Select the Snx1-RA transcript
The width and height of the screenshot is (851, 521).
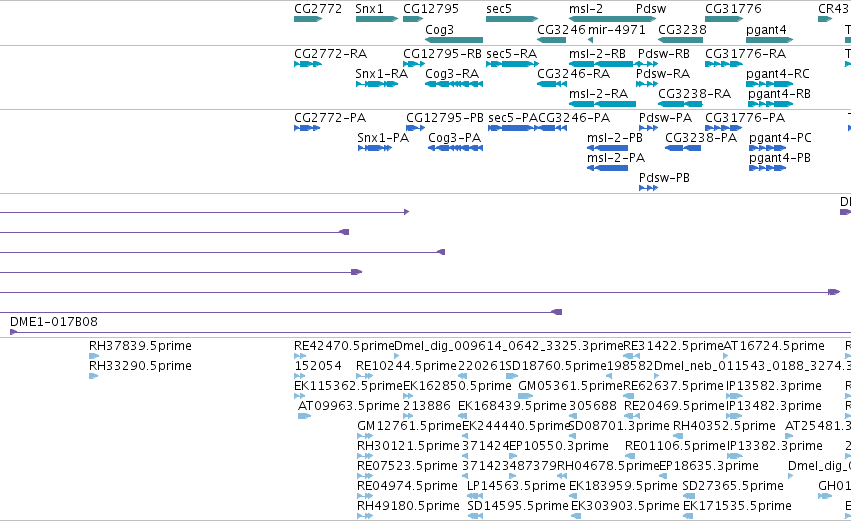(x=377, y=84)
